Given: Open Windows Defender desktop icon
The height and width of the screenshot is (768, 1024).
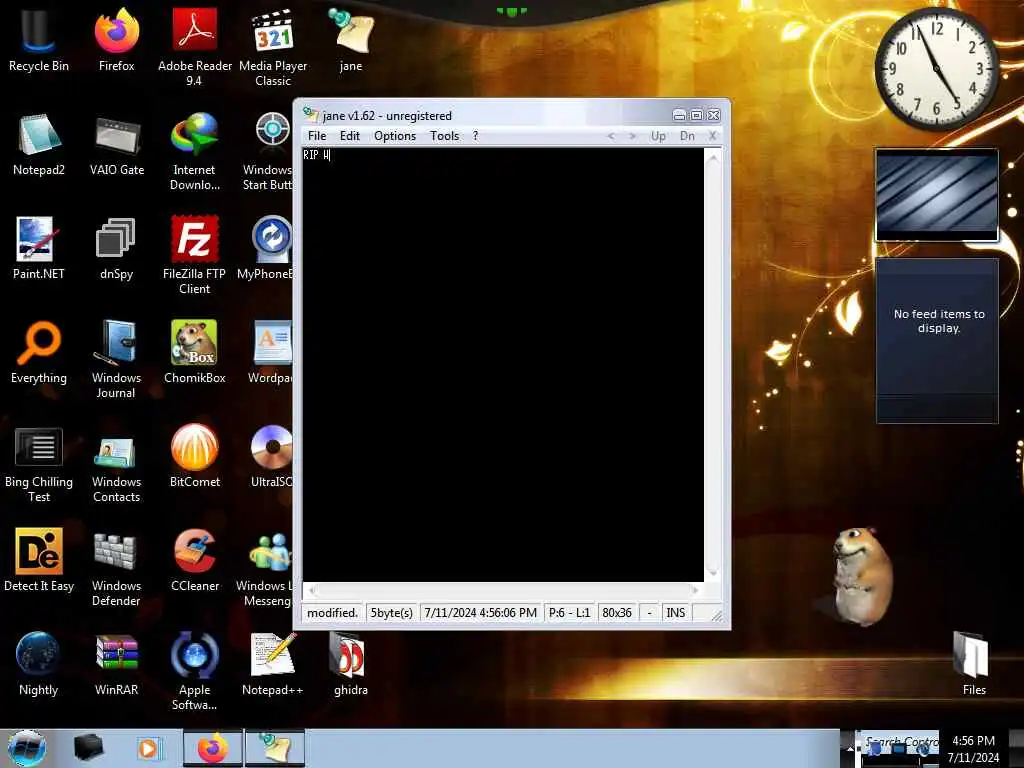Looking at the screenshot, I should pyautogui.click(x=116, y=567).
